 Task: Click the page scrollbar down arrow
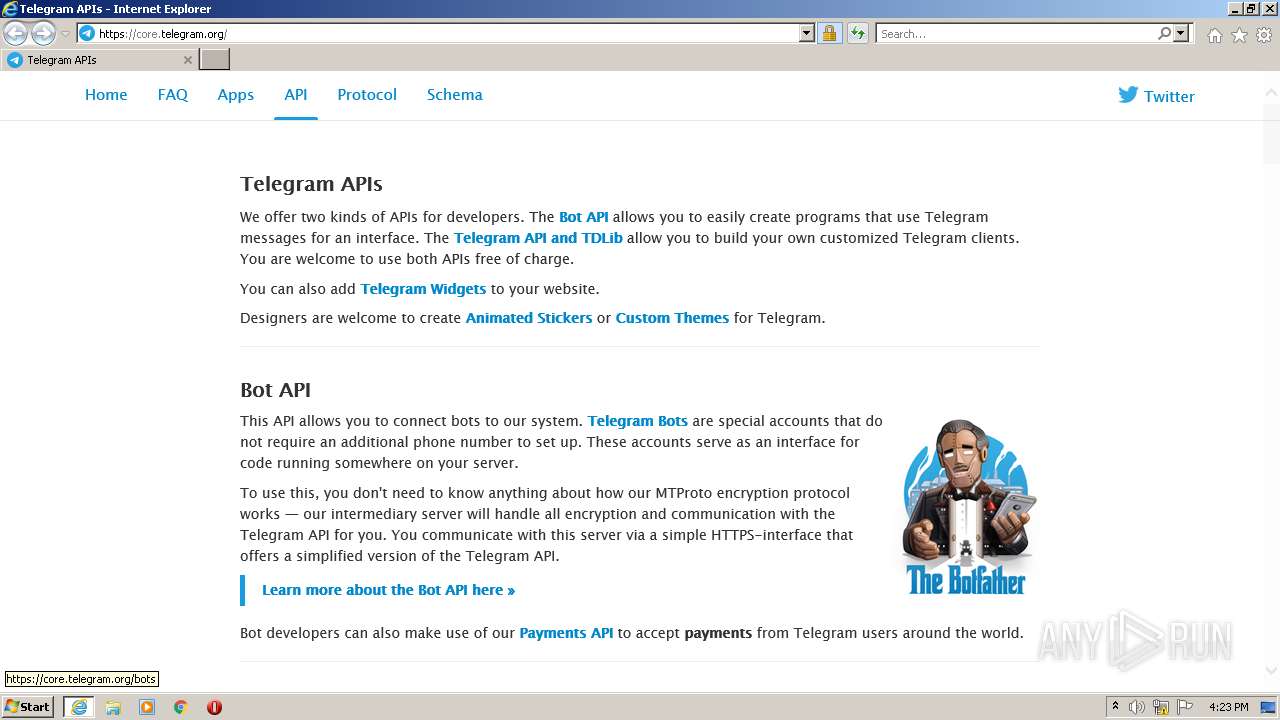[1271, 671]
